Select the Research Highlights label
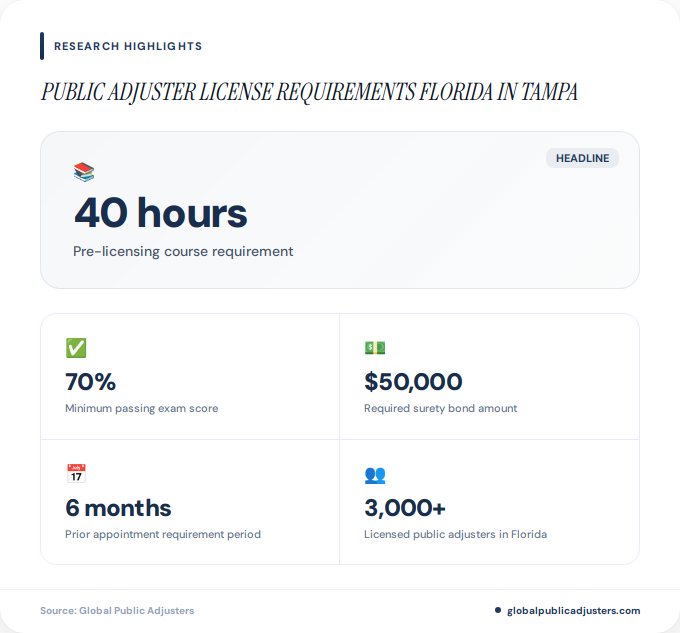Screen dimensions: 680x633 [x=128, y=46]
